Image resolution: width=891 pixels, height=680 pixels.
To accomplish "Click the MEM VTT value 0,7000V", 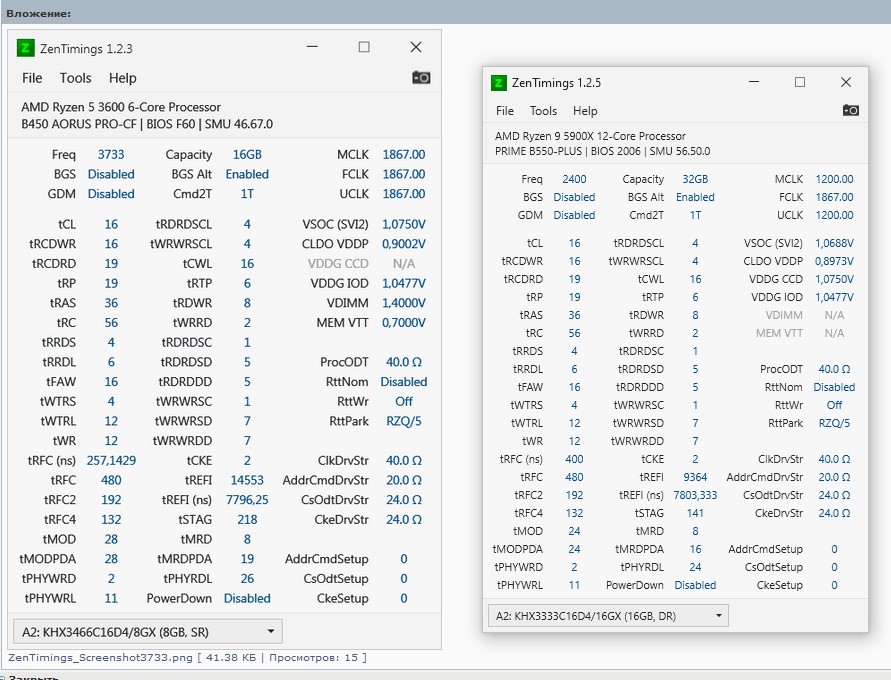I will (x=403, y=323).
